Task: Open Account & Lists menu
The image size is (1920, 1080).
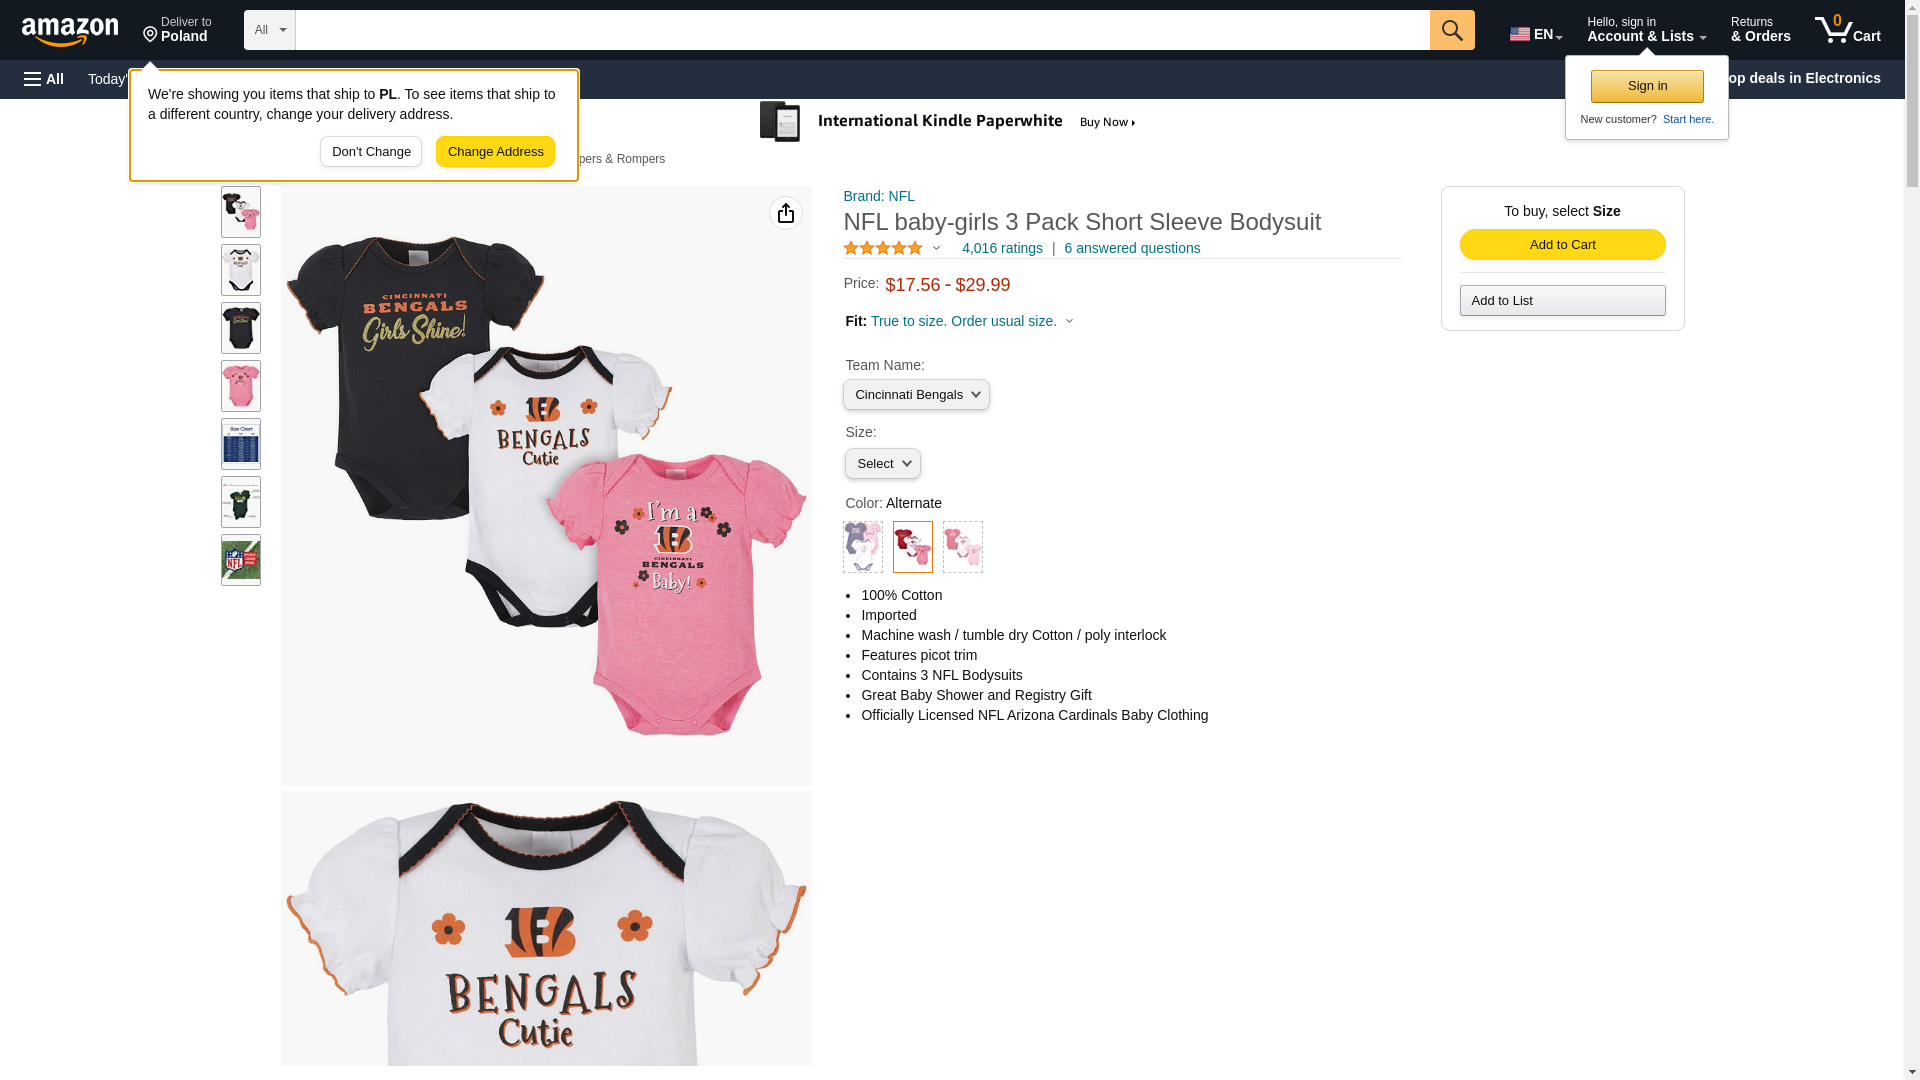Action: (1645, 30)
